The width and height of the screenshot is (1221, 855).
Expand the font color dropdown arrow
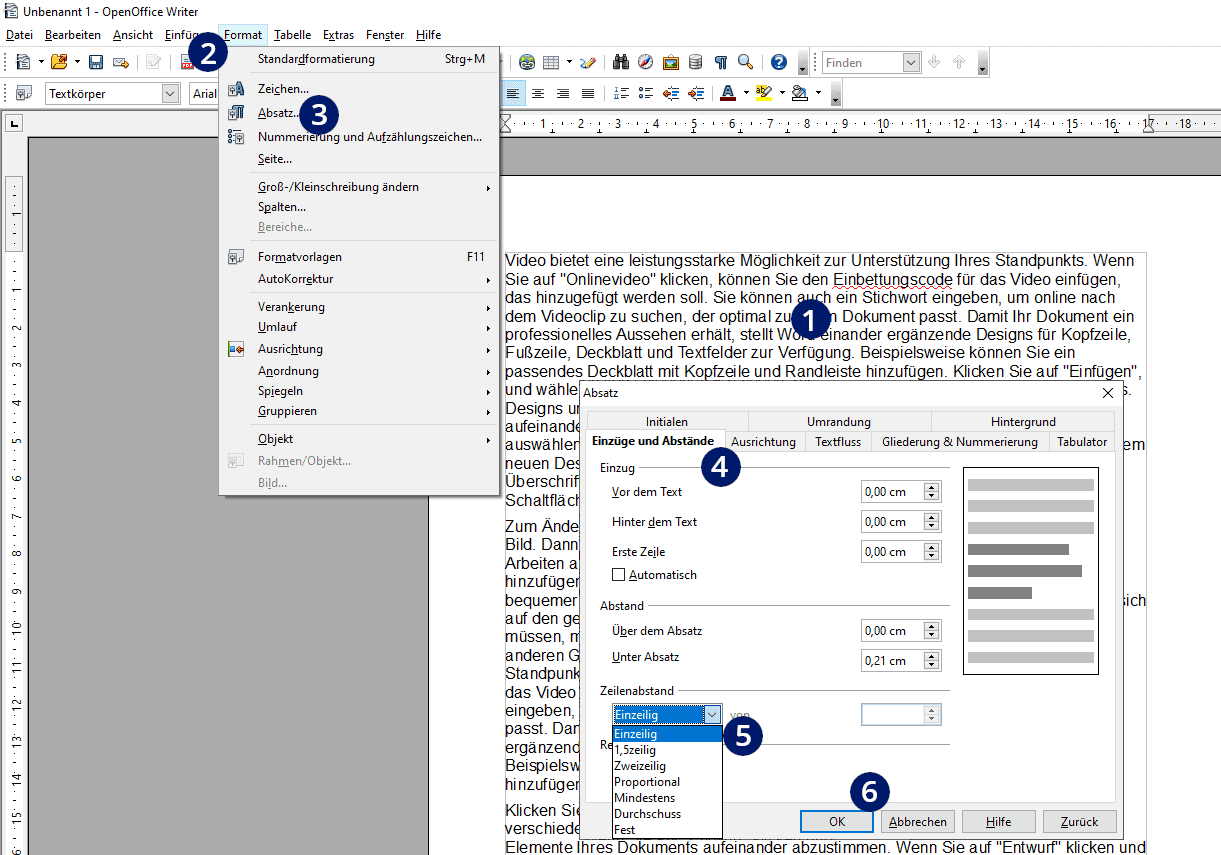coord(745,93)
